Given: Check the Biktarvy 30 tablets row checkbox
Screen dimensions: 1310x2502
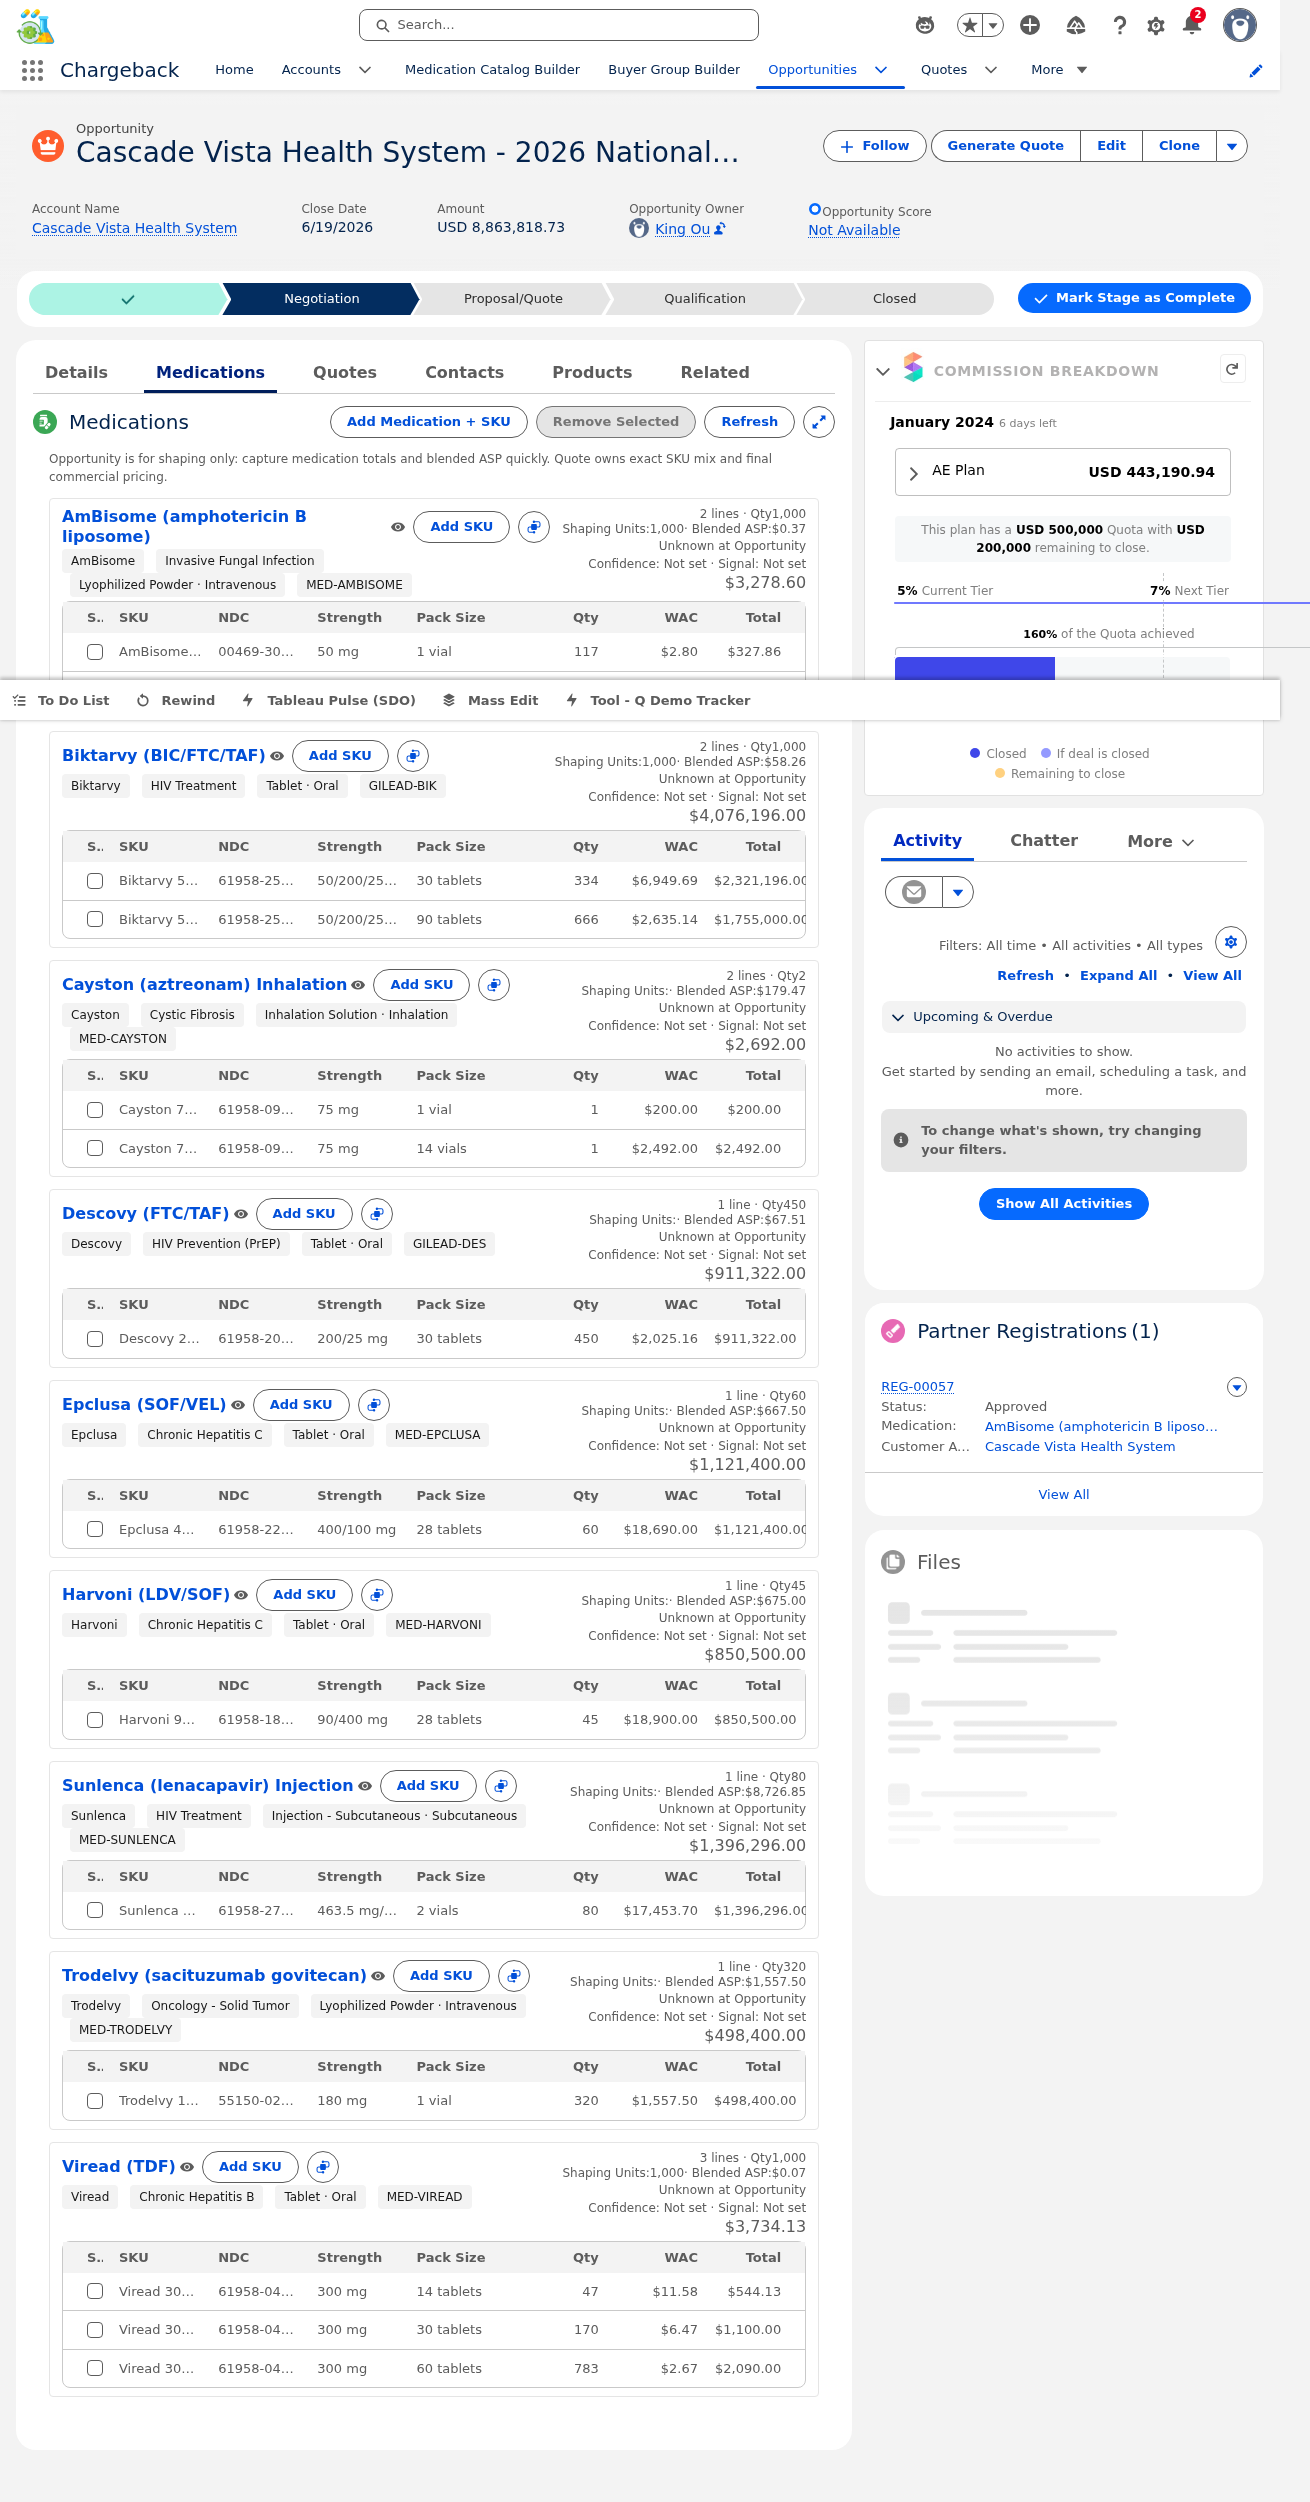Looking at the screenshot, I should [x=95, y=881].
